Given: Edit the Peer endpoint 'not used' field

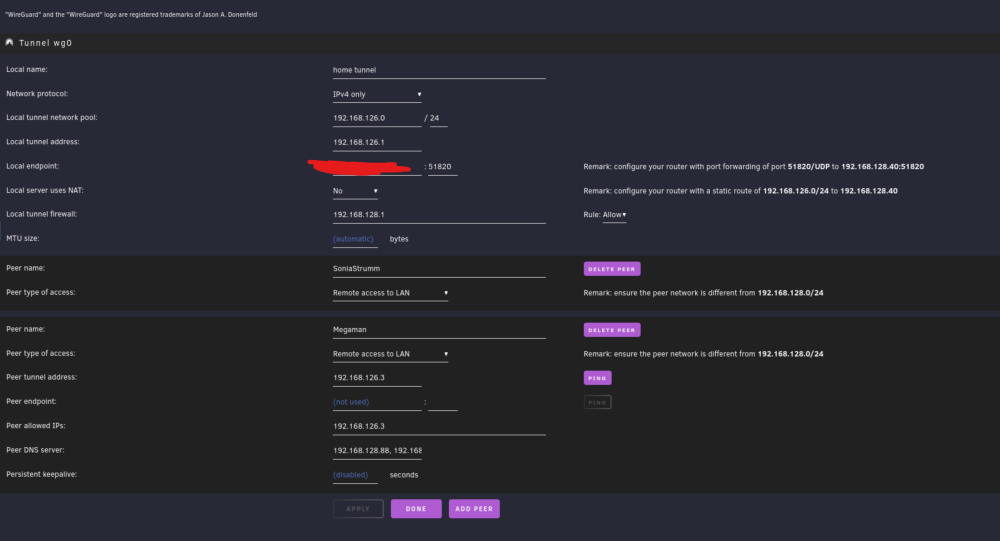Looking at the screenshot, I should click(377, 402).
